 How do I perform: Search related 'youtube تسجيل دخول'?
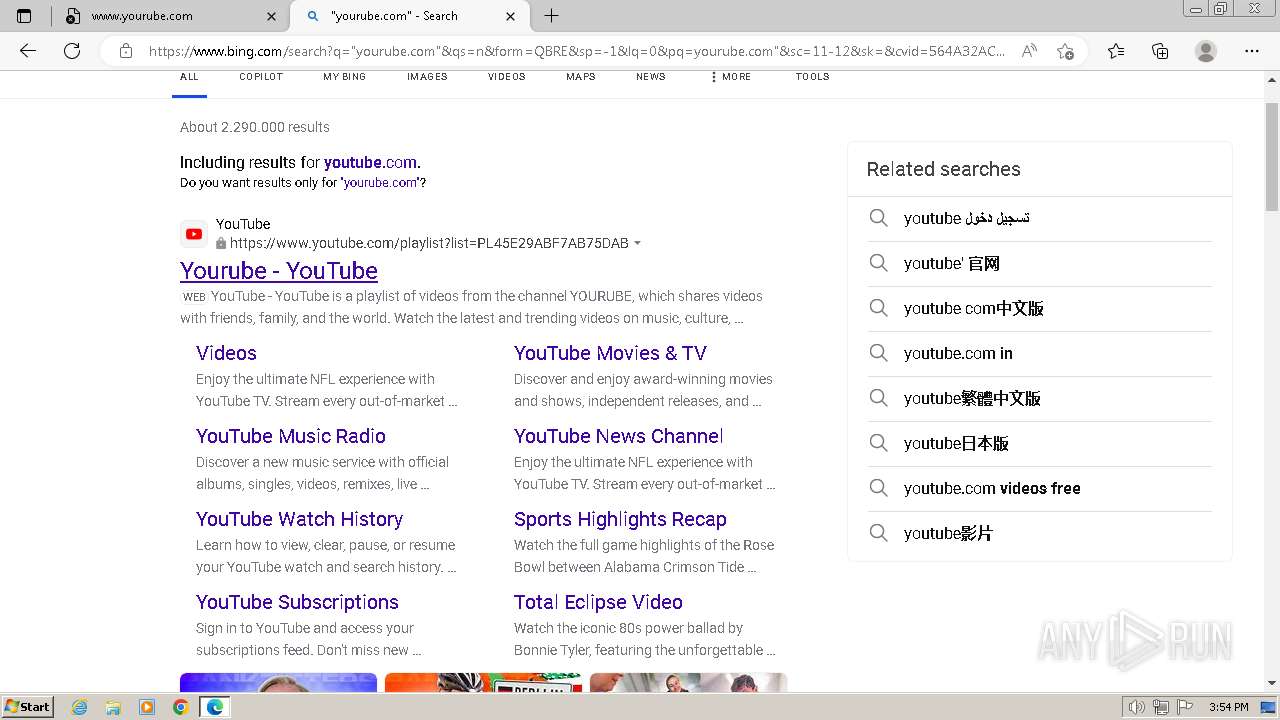(x=1040, y=218)
